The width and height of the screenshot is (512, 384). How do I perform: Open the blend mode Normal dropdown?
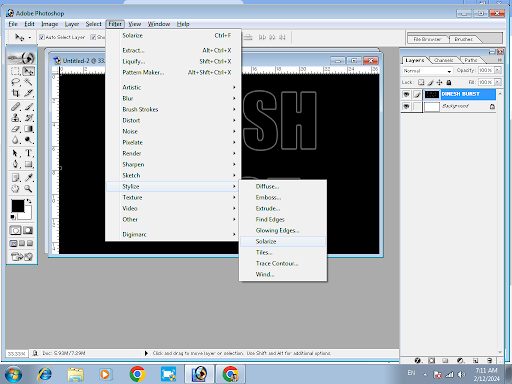pyautogui.click(x=427, y=71)
